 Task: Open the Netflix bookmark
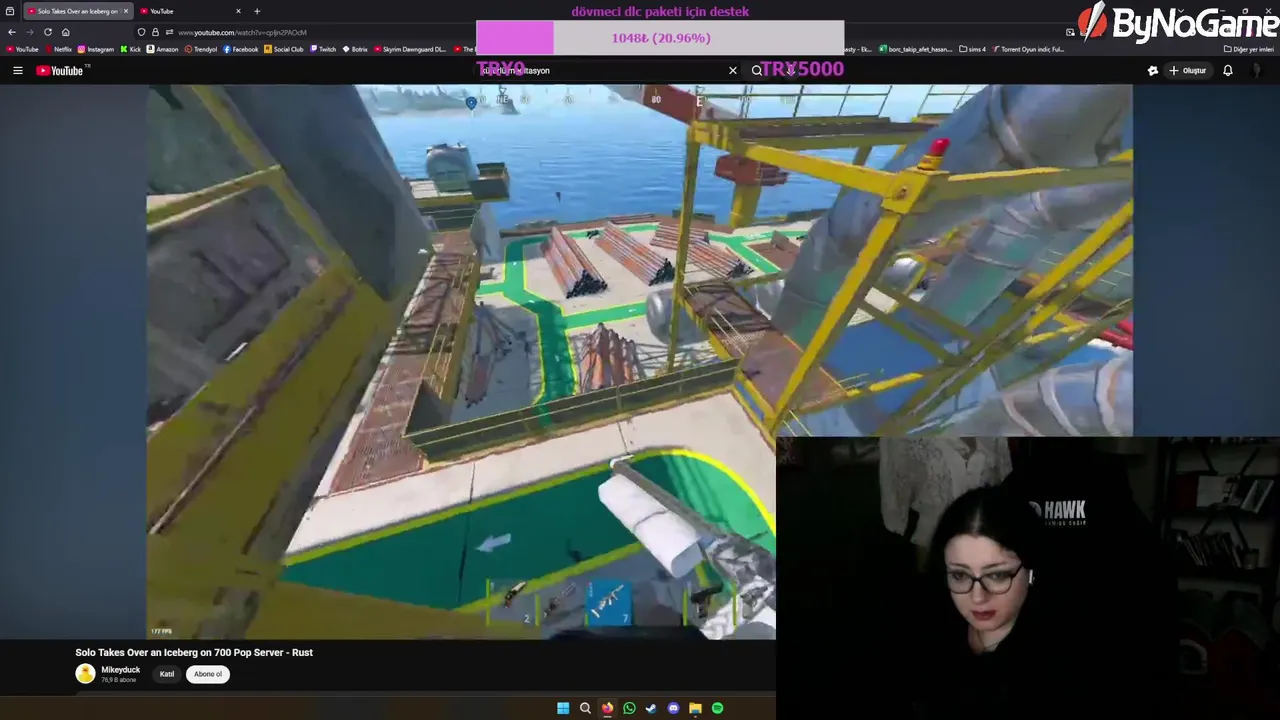59,49
